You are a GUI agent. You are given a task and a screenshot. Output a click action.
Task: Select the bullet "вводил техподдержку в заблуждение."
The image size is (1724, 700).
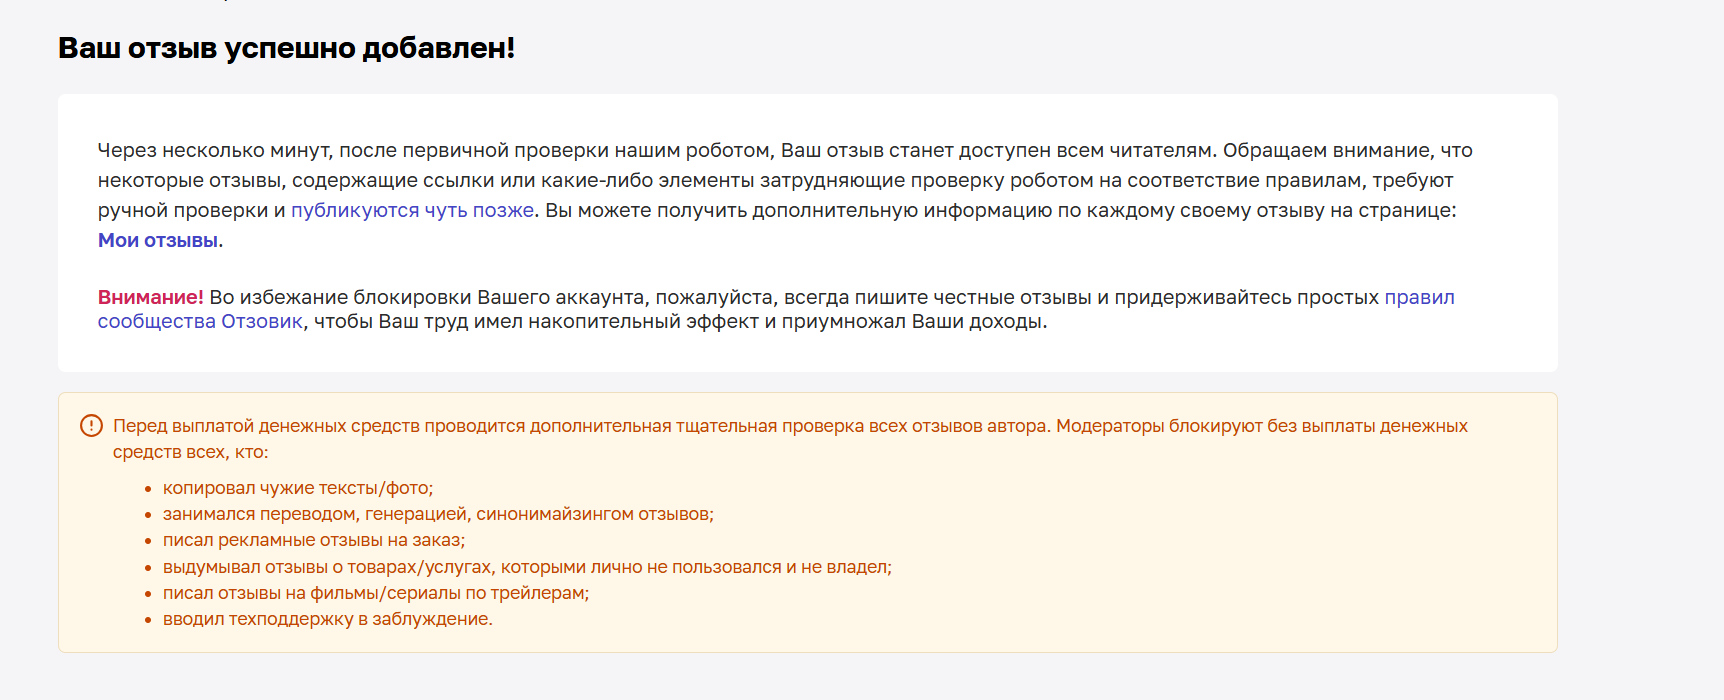click(x=328, y=619)
